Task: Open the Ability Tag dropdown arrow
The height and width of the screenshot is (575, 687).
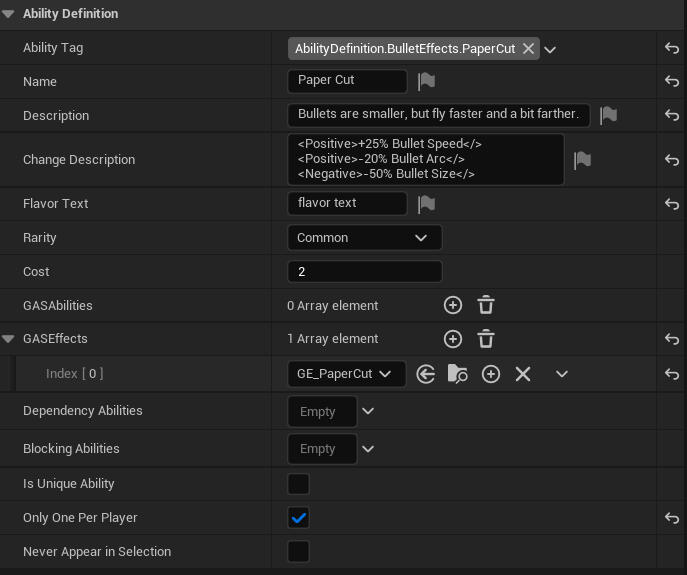Action: click(x=550, y=50)
